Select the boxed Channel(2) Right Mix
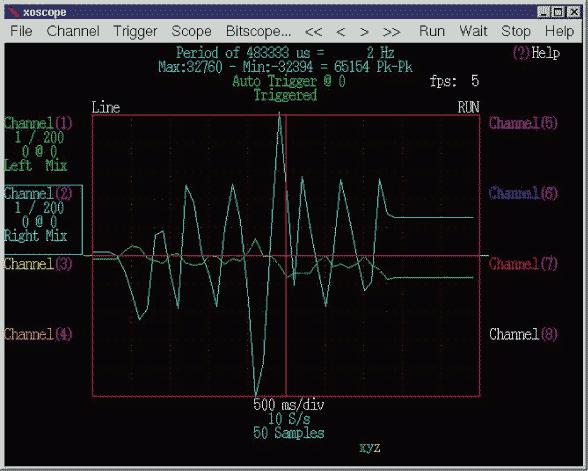588x471 pixels. 43,220
